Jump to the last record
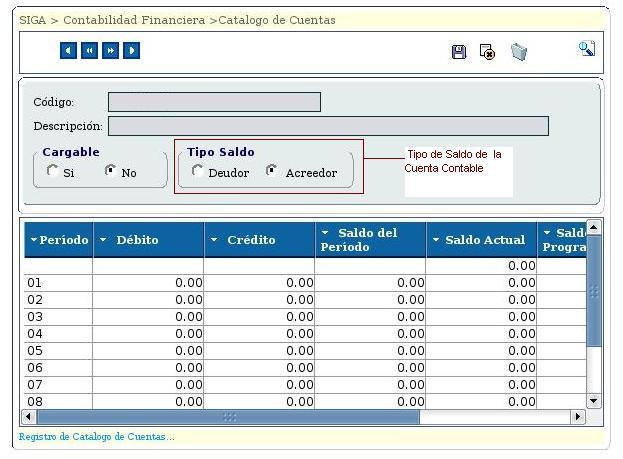 click(x=131, y=50)
